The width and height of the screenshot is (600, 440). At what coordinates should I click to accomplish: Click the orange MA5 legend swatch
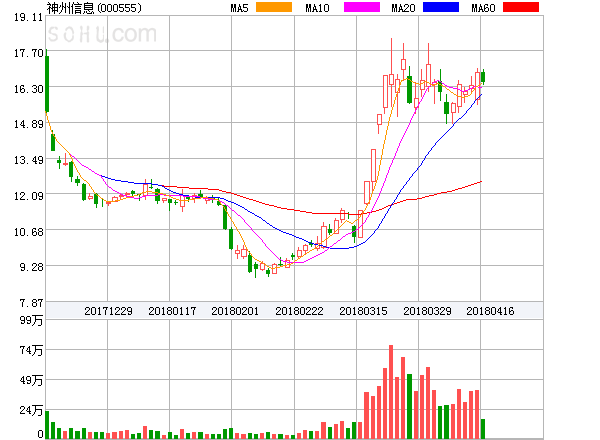[x=274, y=7]
